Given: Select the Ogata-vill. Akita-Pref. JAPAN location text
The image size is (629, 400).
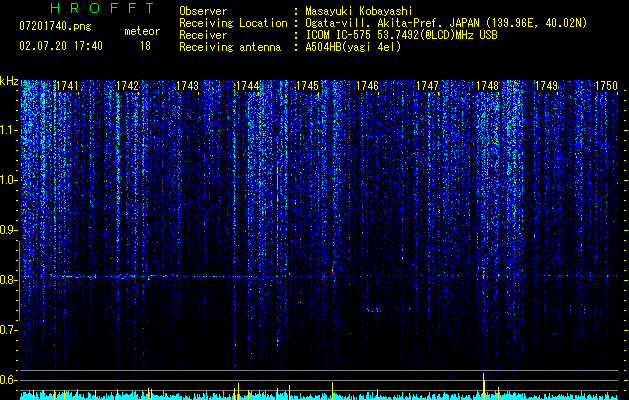Looking at the screenshot, I should click(x=446, y=23).
